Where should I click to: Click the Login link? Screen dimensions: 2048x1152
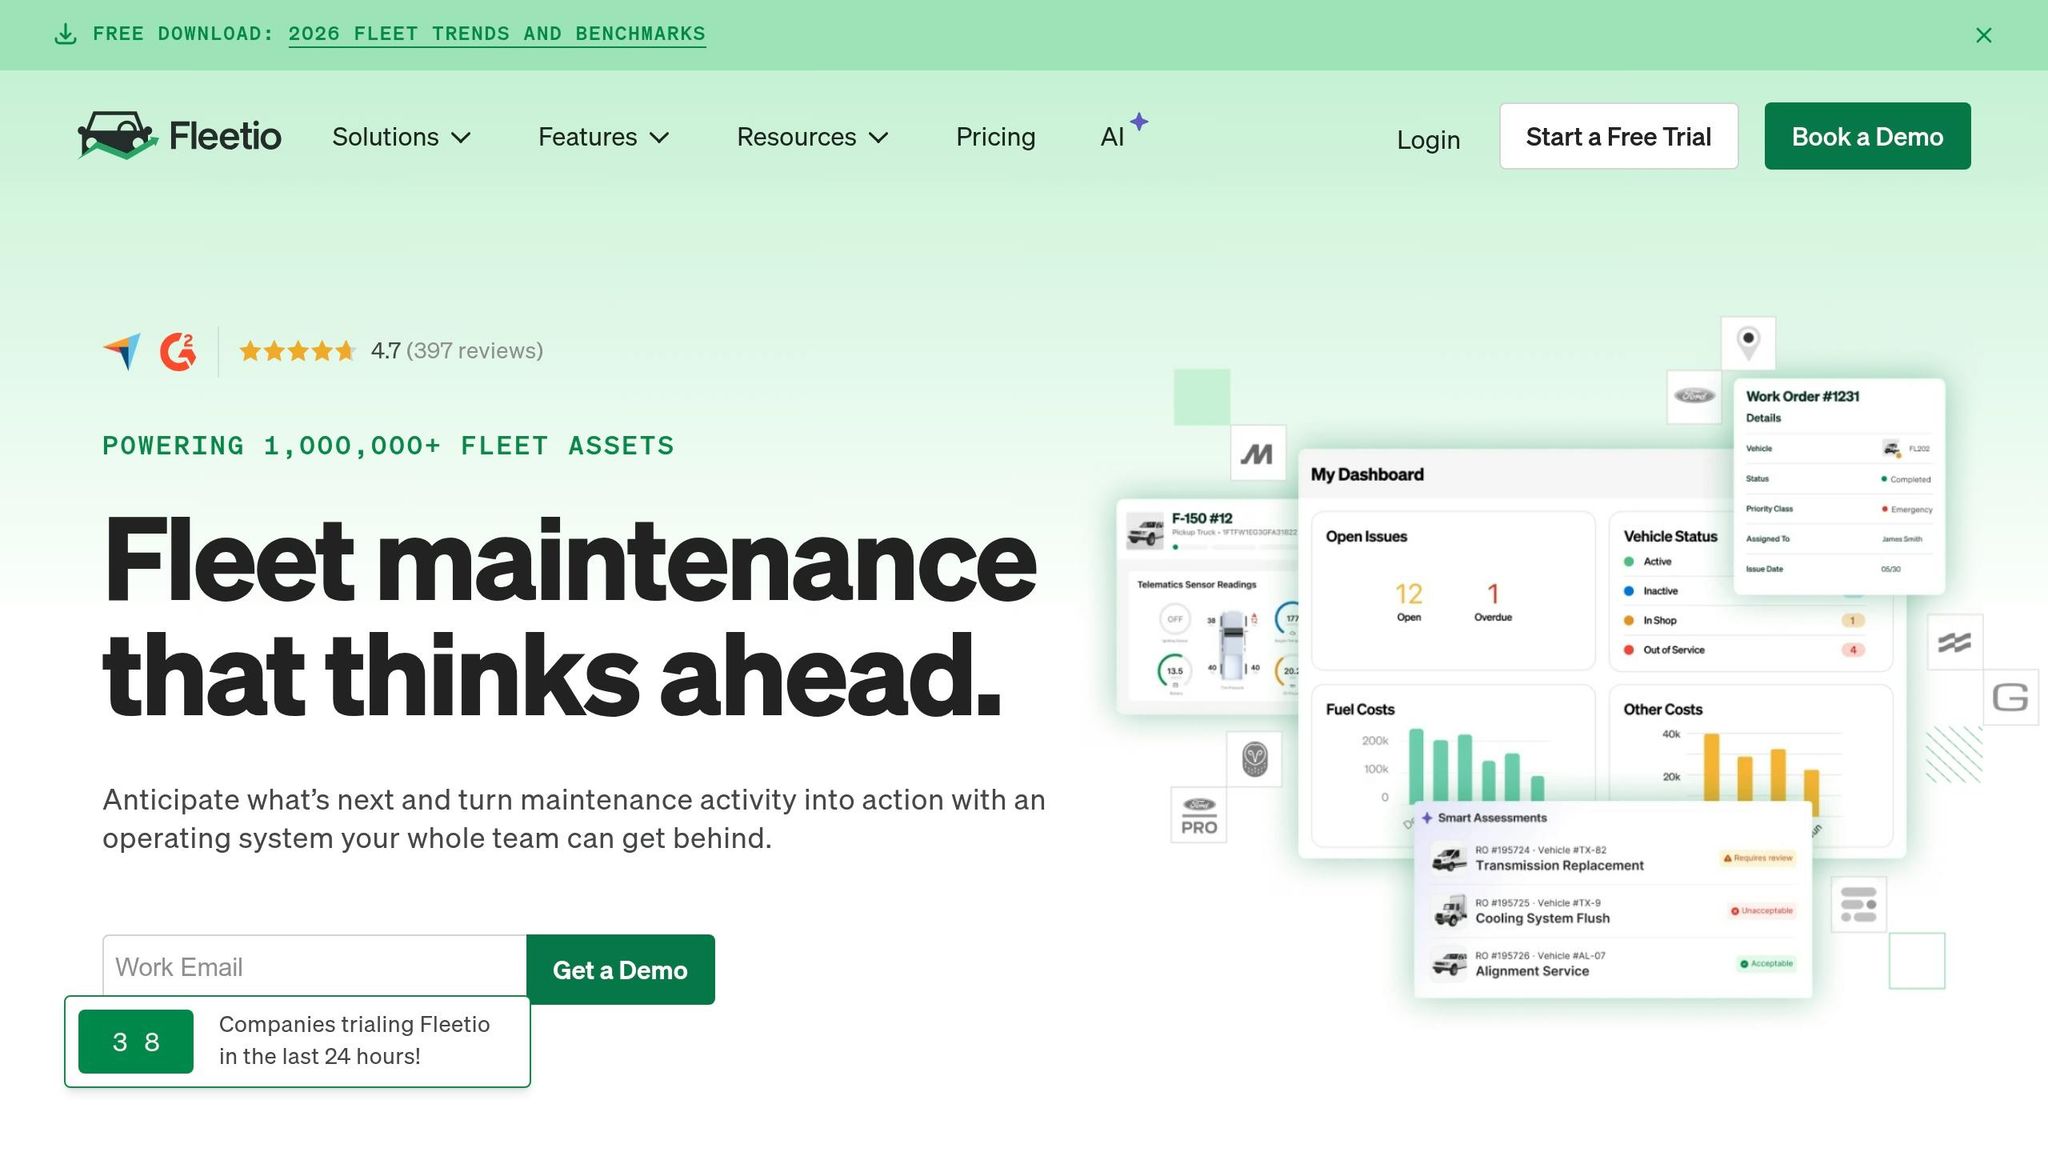1428,140
